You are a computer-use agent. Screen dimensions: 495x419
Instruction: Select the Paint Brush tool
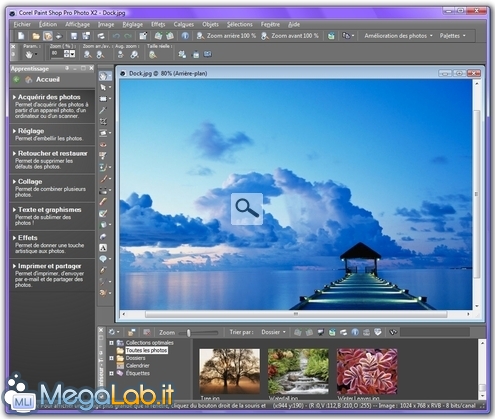103,179
